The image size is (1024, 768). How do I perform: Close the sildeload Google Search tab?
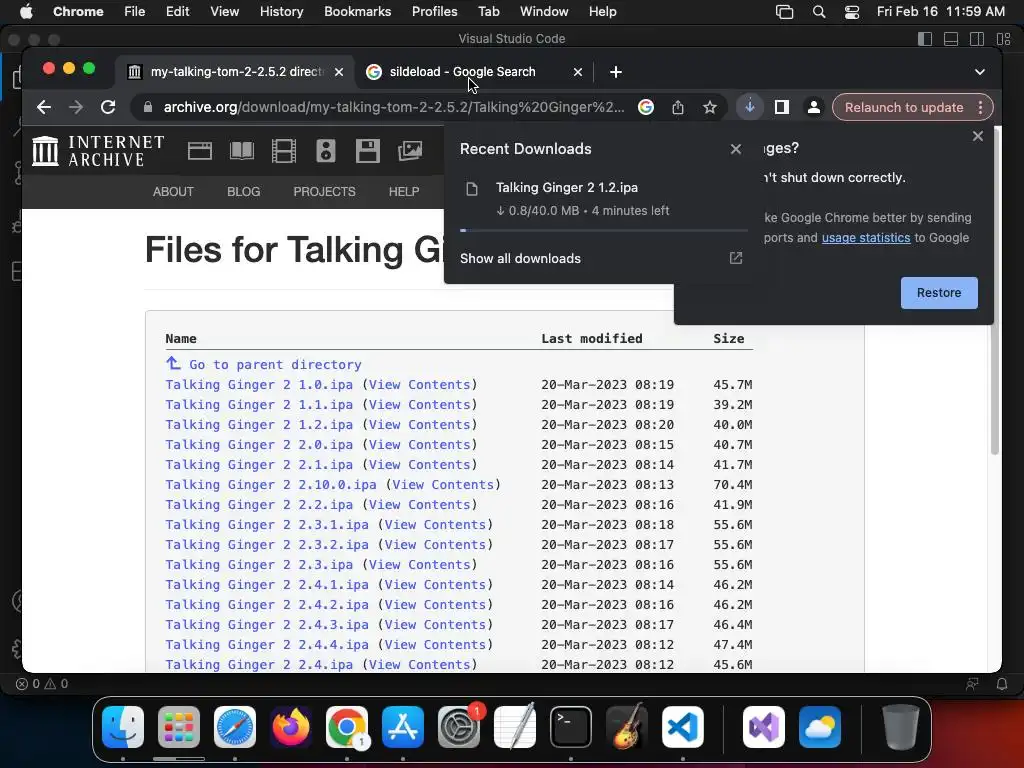point(577,72)
